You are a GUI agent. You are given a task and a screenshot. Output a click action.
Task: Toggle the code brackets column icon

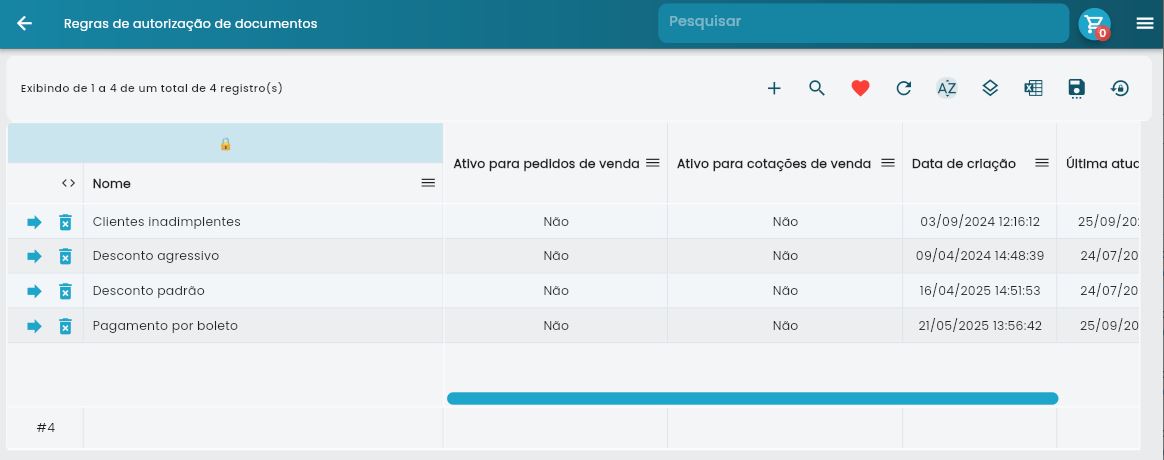68,183
